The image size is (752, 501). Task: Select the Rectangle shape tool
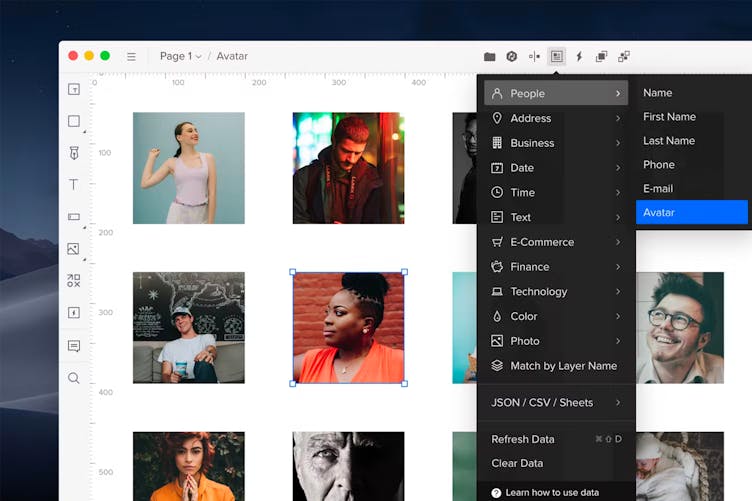[x=74, y=121]
